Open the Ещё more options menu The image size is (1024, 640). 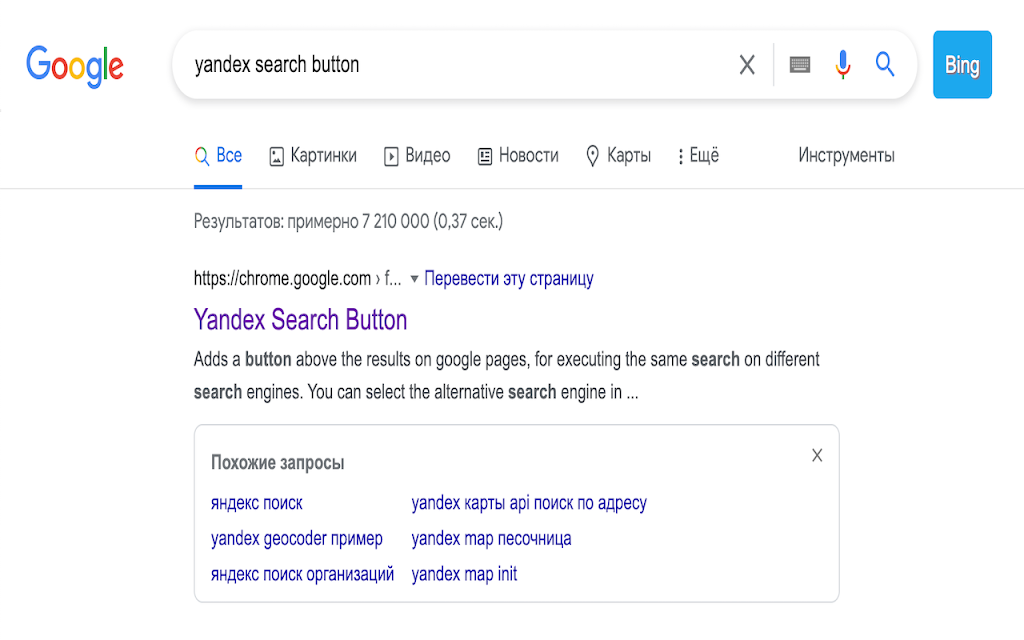coord(698,156)
